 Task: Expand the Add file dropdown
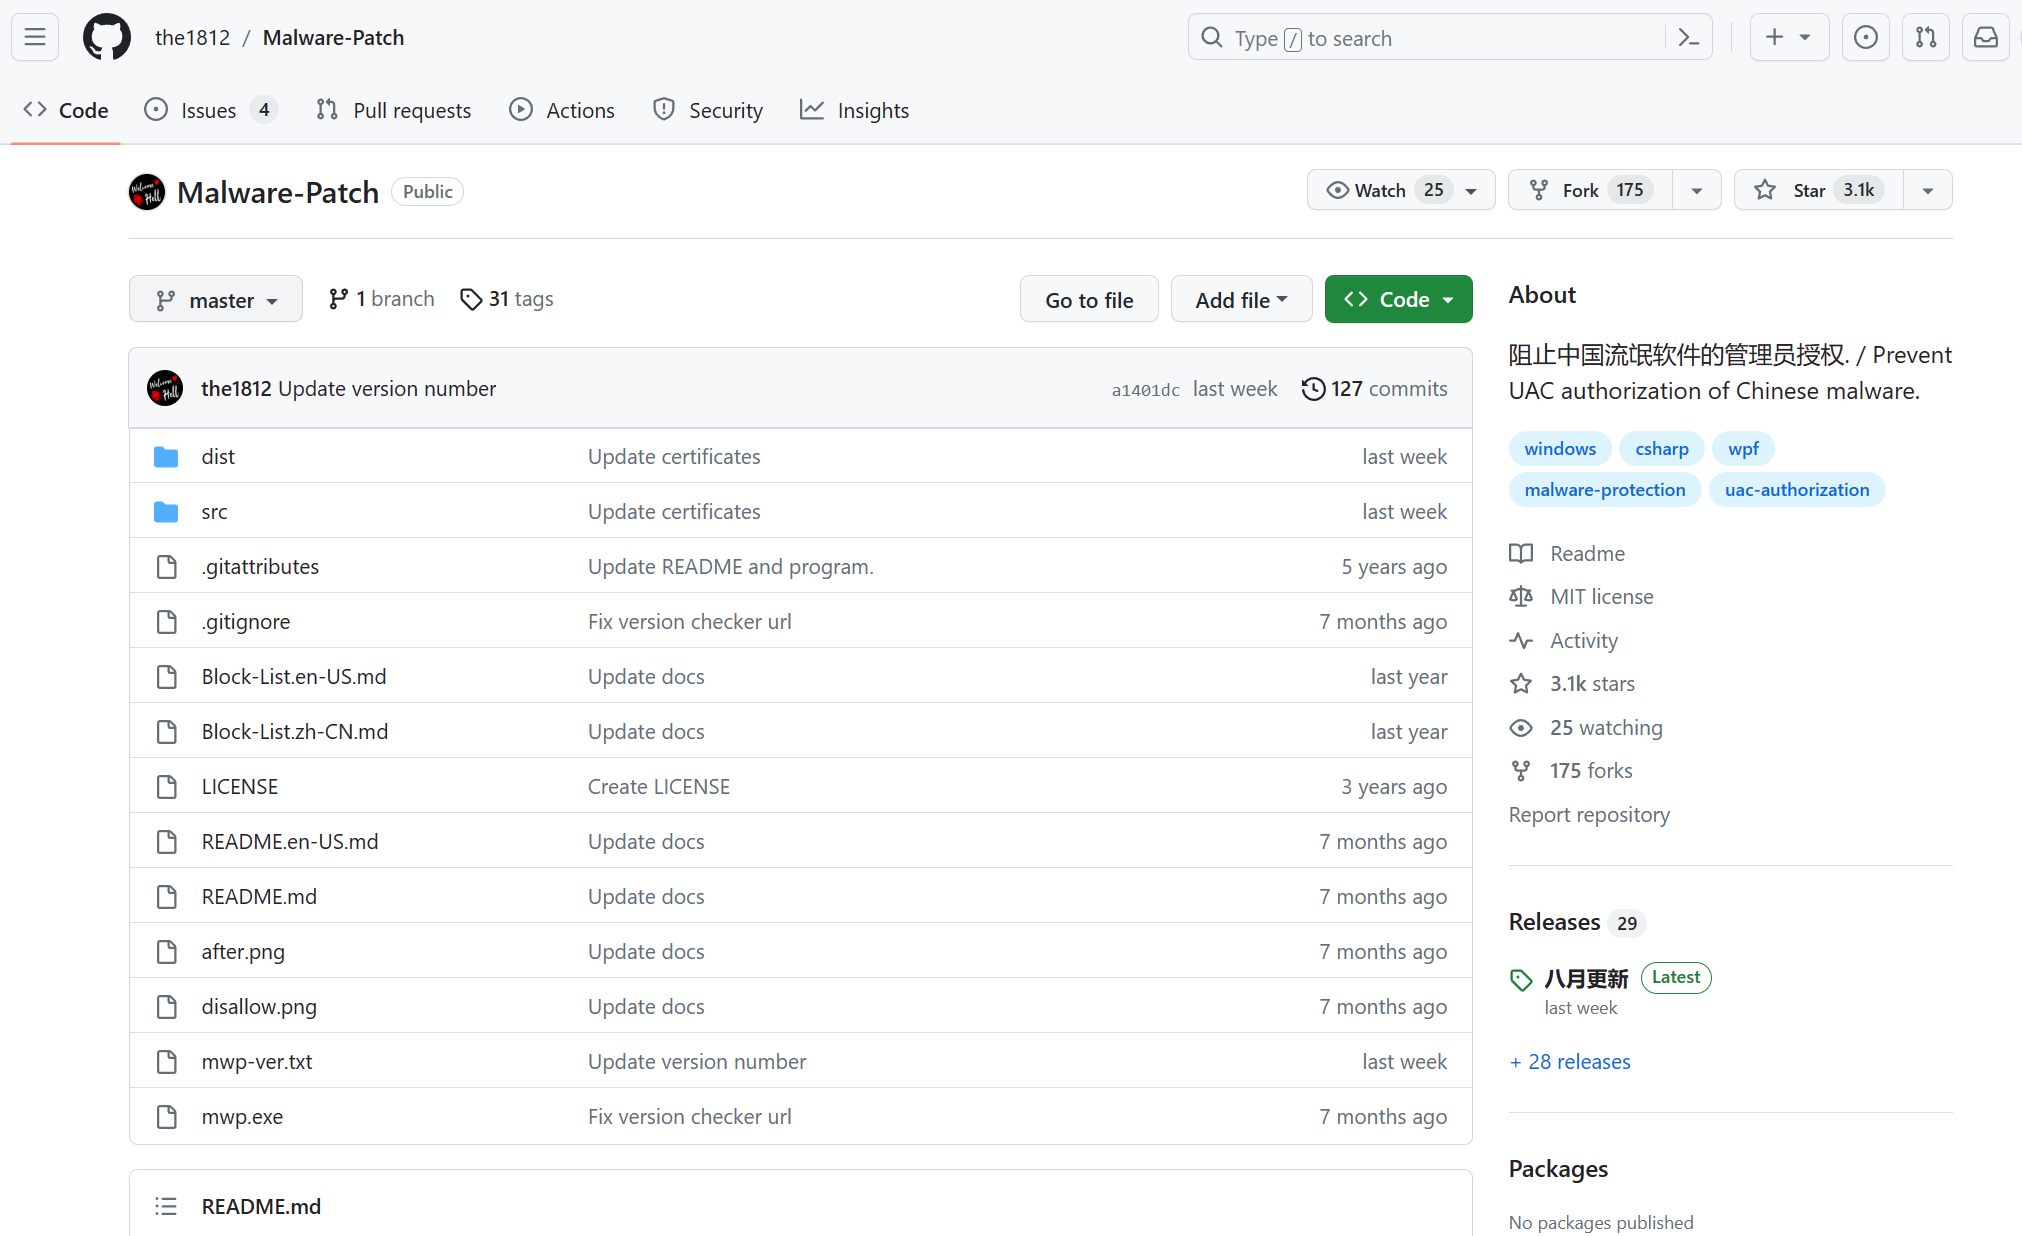click(x=1241, y=300)
